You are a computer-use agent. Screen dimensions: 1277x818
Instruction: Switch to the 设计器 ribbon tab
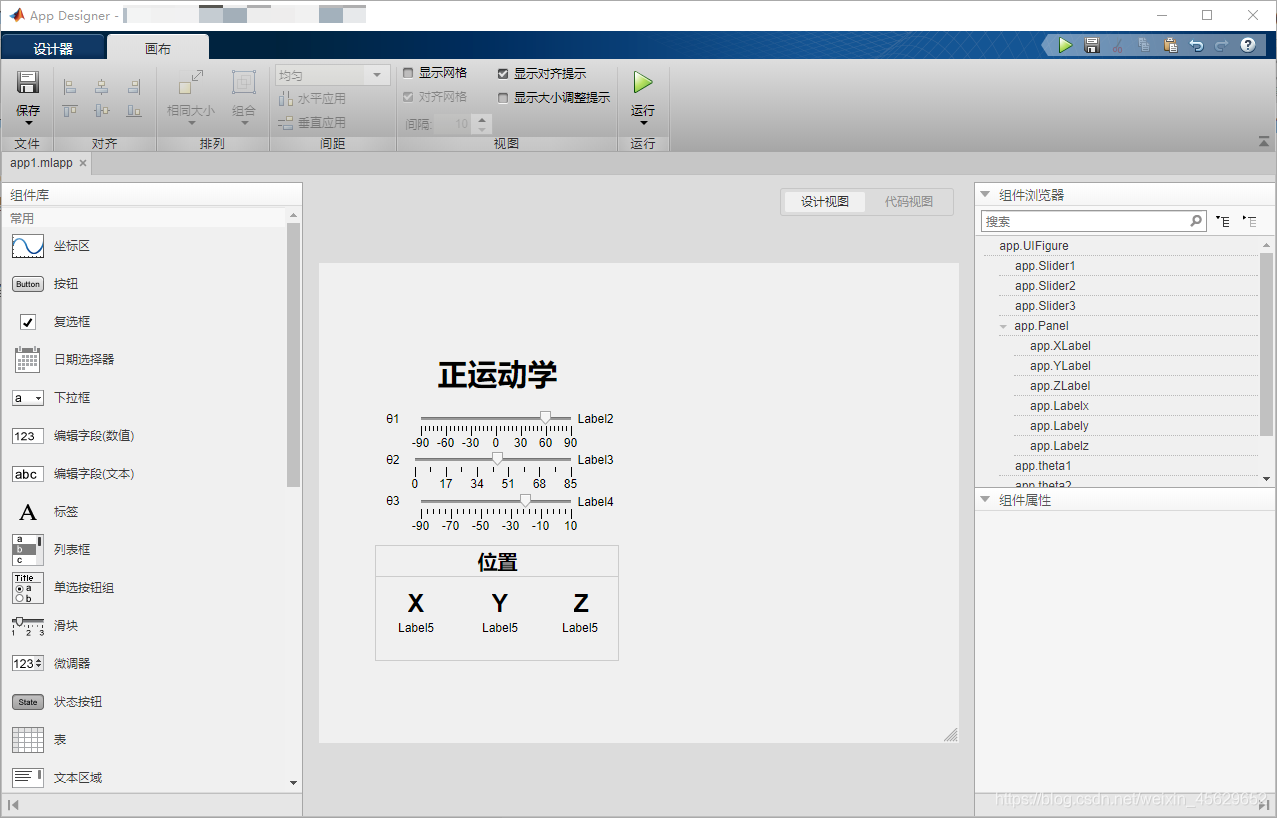coord(51,46)
